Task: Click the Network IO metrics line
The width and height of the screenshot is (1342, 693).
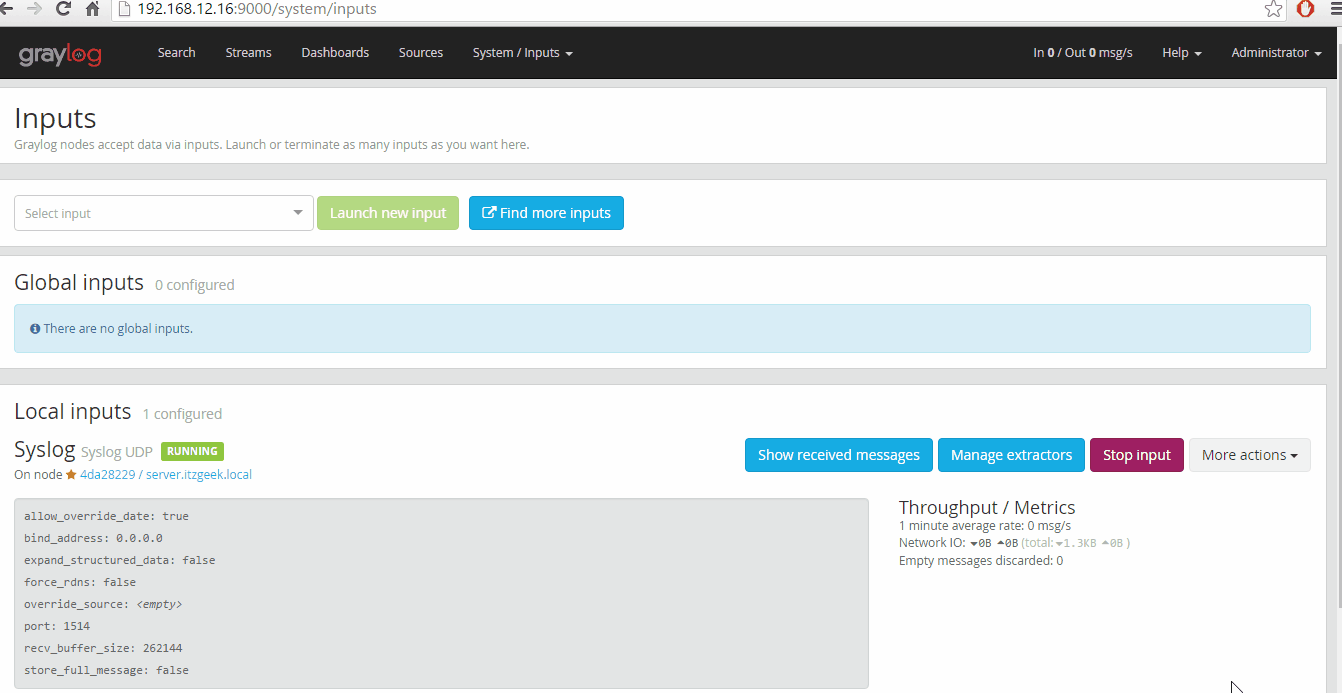Action: point(1015,543)
